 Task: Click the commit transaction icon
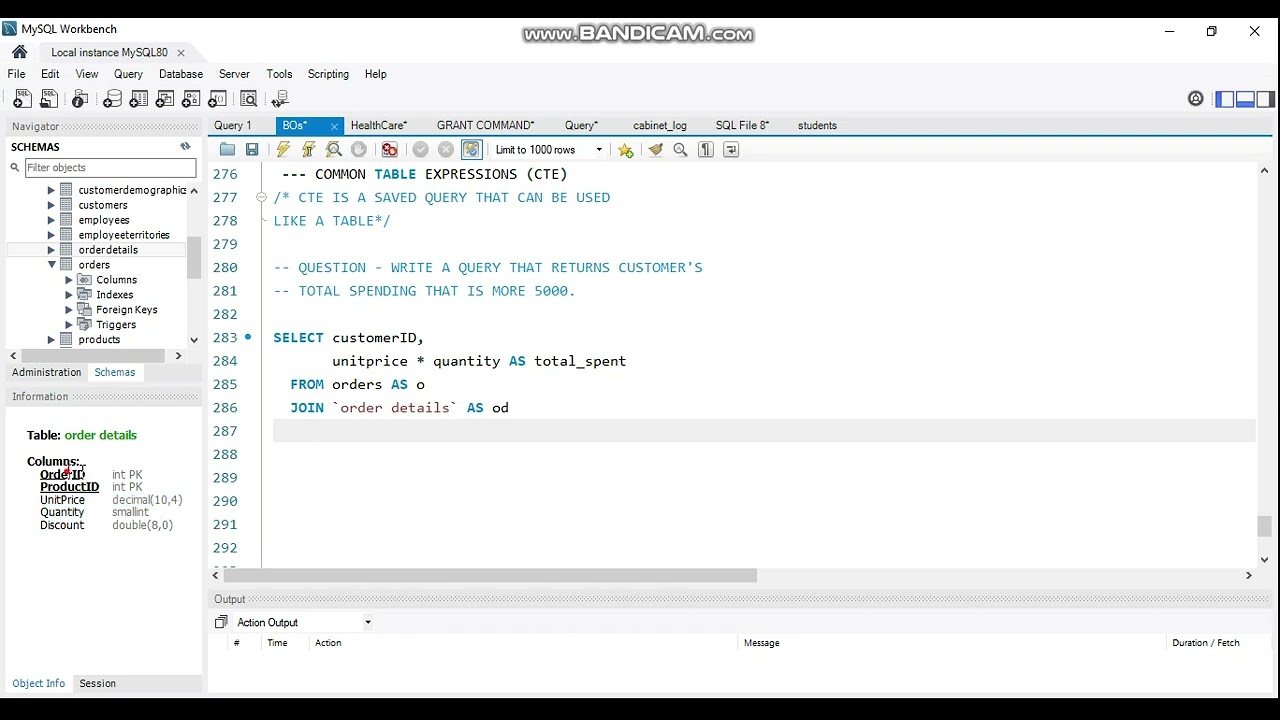(x=421, y=150)
